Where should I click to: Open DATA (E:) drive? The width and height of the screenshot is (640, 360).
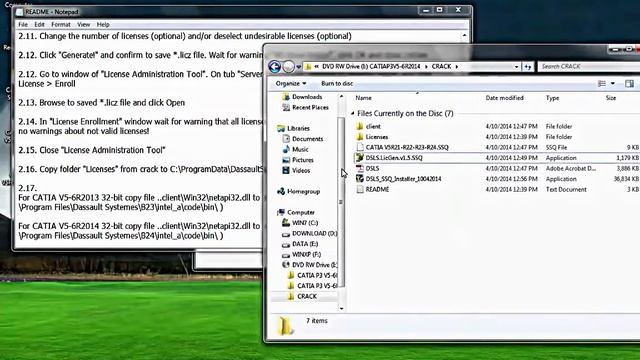305,244
